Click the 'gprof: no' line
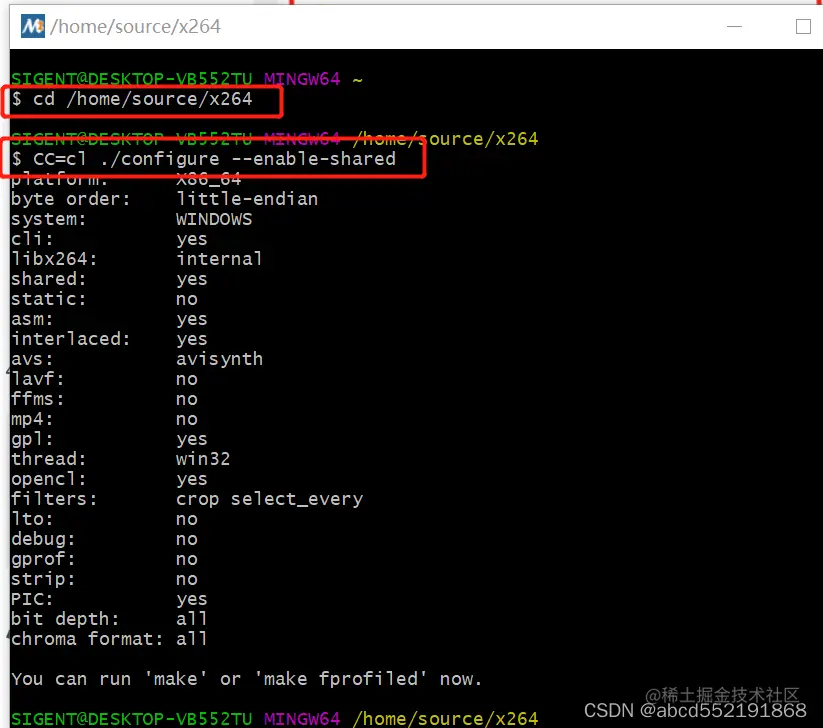 pyautogui.click(x=104, y=559)
